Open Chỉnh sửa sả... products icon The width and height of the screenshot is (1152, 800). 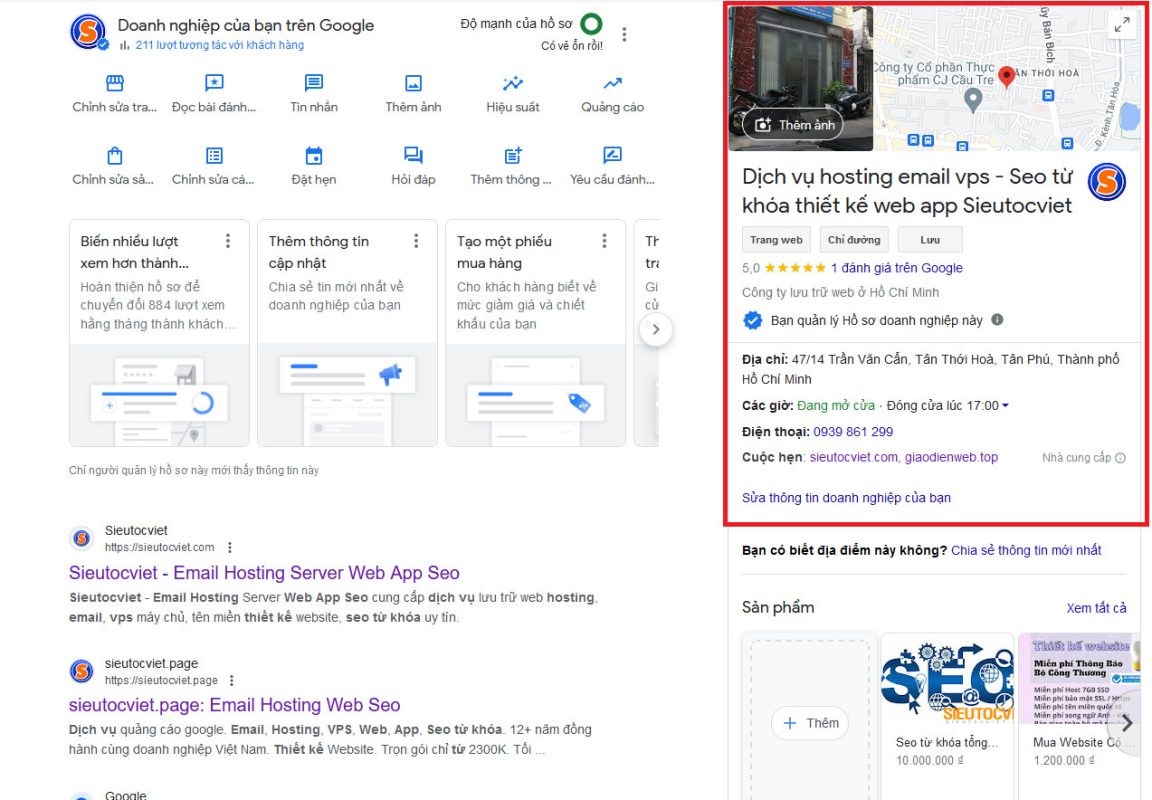tap(115, 156)
